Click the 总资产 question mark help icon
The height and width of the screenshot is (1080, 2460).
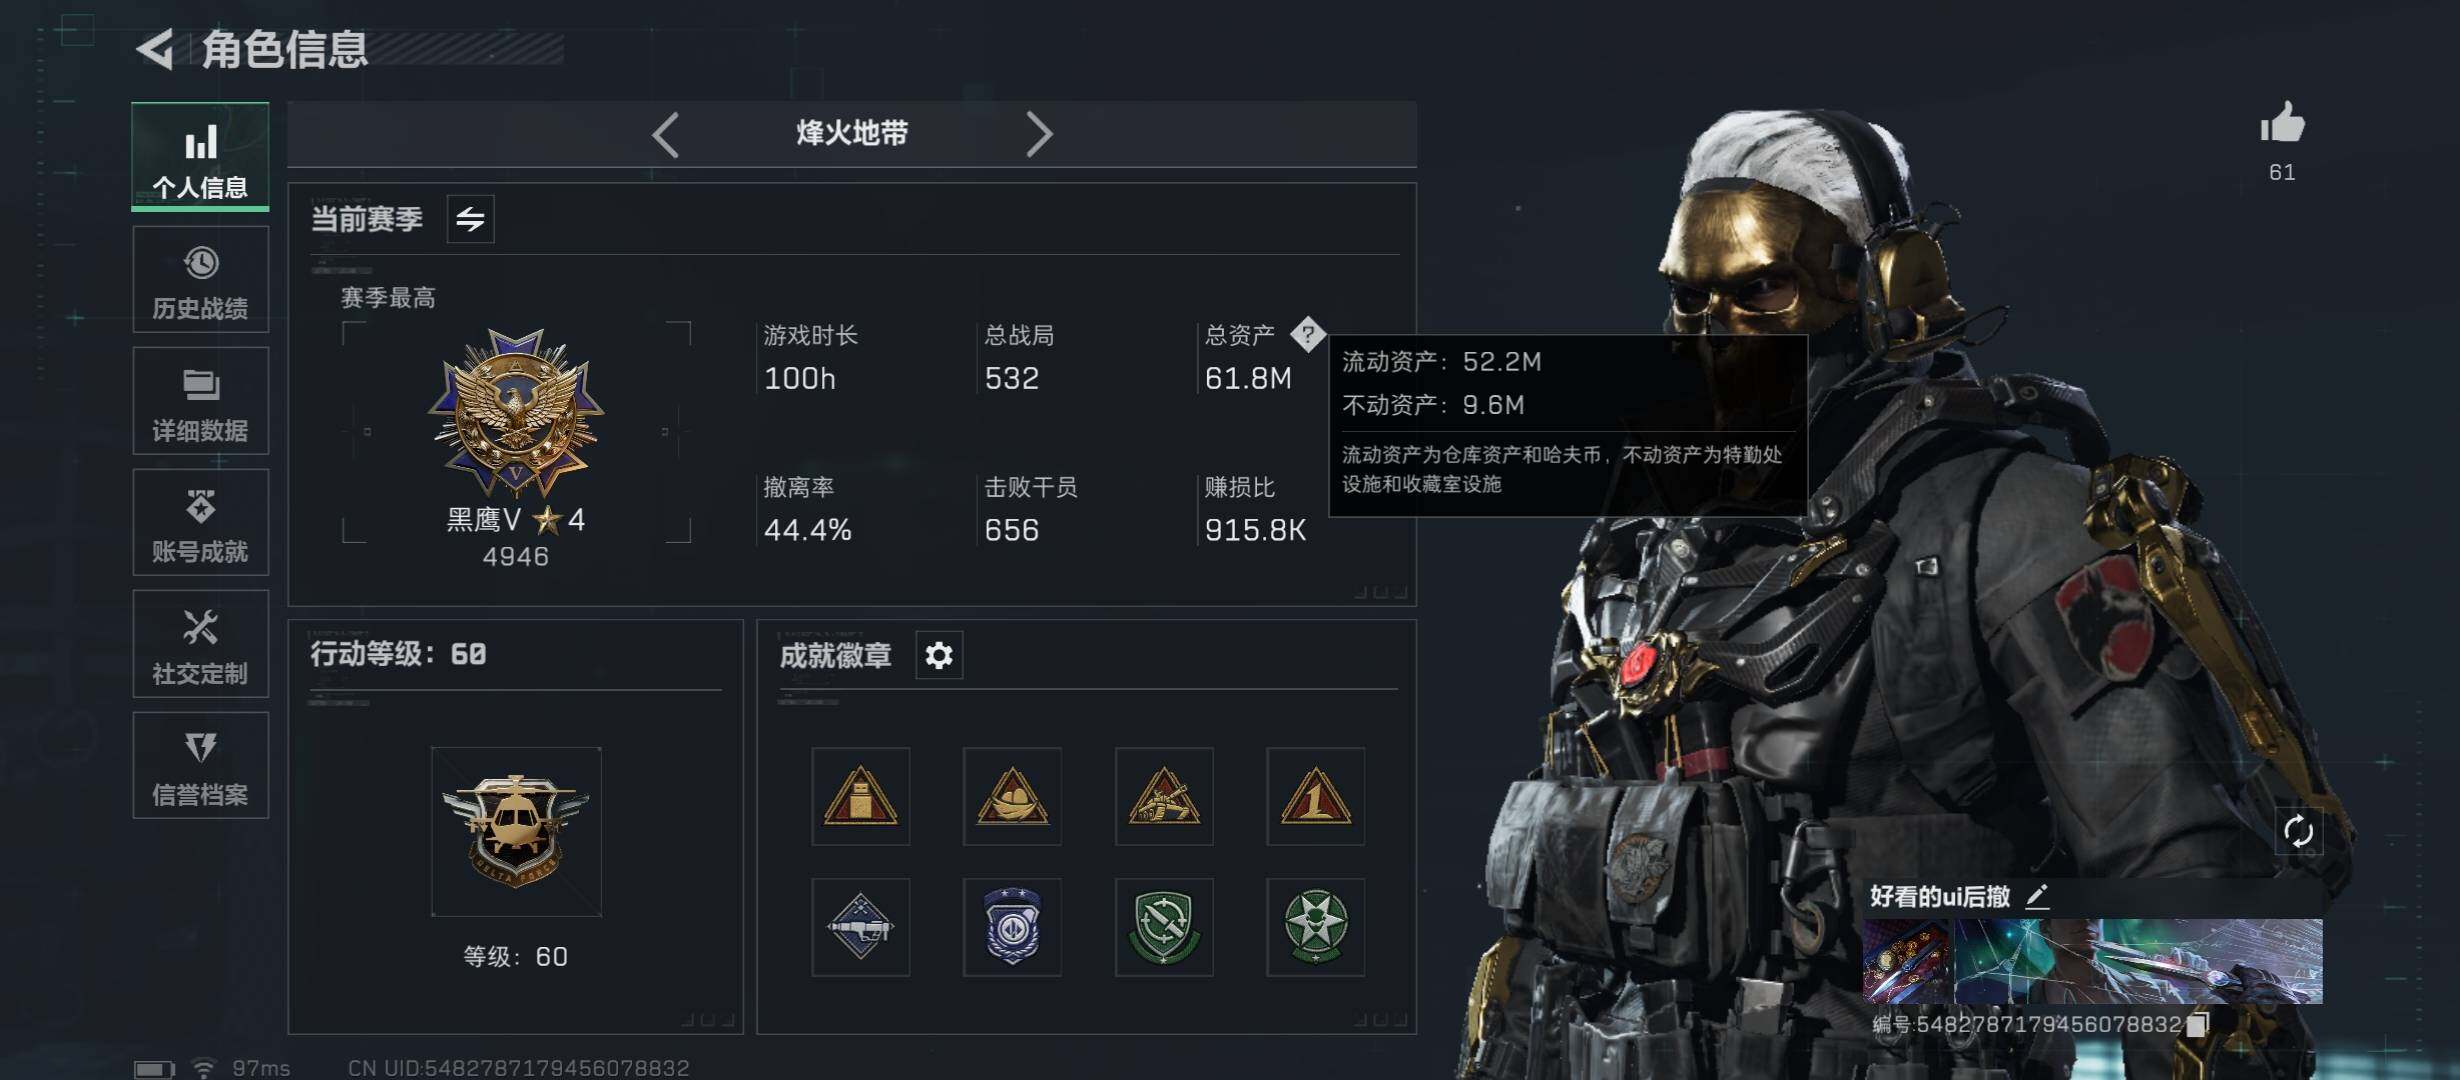tap(1307, 334)
